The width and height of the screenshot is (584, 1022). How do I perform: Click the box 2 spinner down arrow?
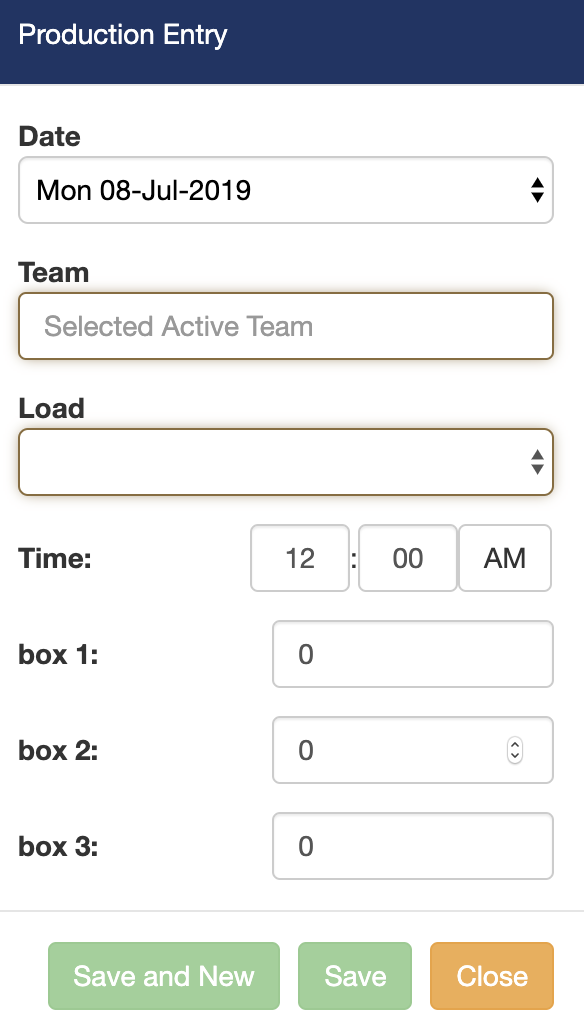pyautogui.click(x=514, y=756)
